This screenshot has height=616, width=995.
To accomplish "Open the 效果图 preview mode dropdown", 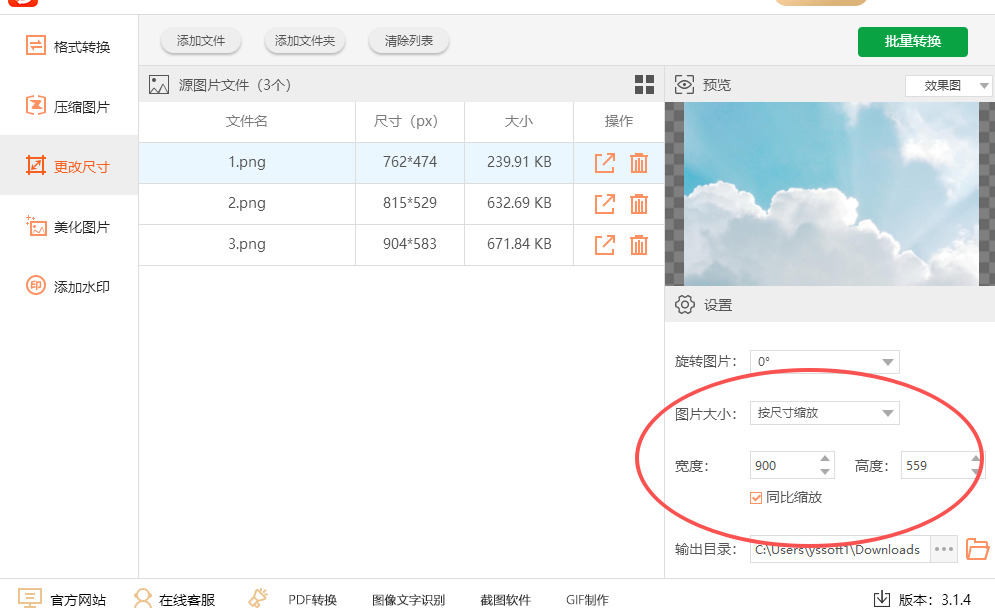I will pyautogui.click(x=948, y=86).
